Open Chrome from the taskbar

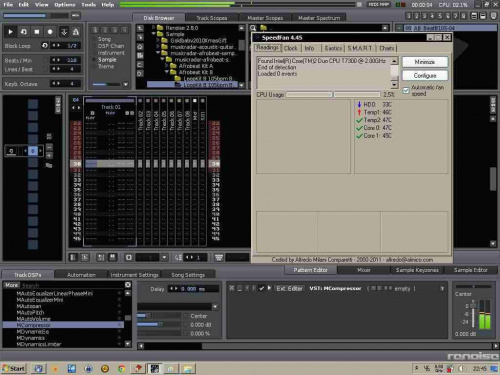click(x=121, y=368)
